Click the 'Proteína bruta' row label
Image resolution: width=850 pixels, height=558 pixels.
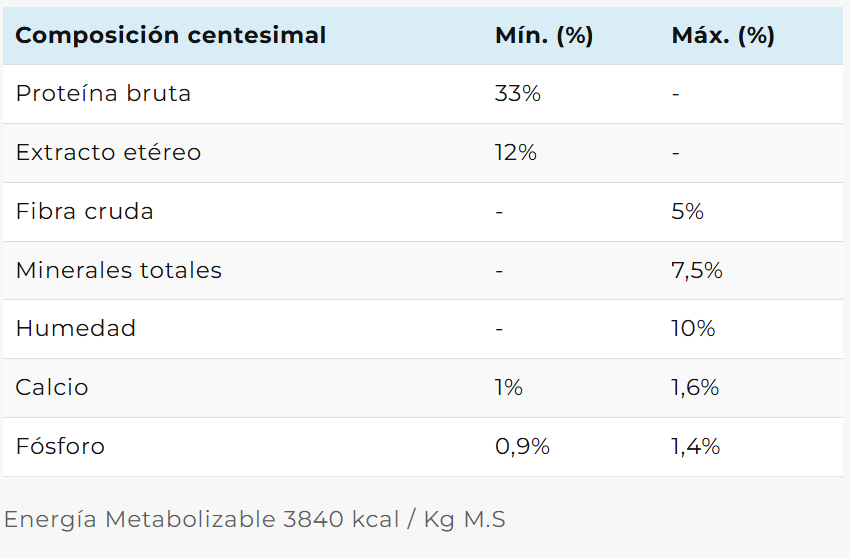(x=103, y=94)
